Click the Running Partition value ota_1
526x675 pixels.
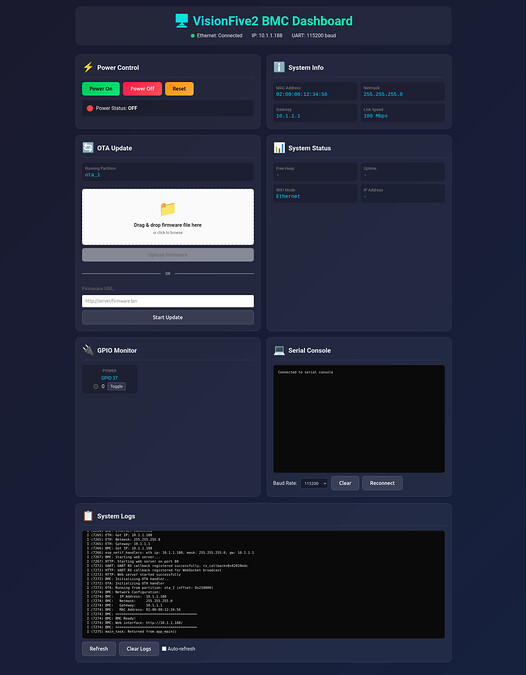(92, 175)
